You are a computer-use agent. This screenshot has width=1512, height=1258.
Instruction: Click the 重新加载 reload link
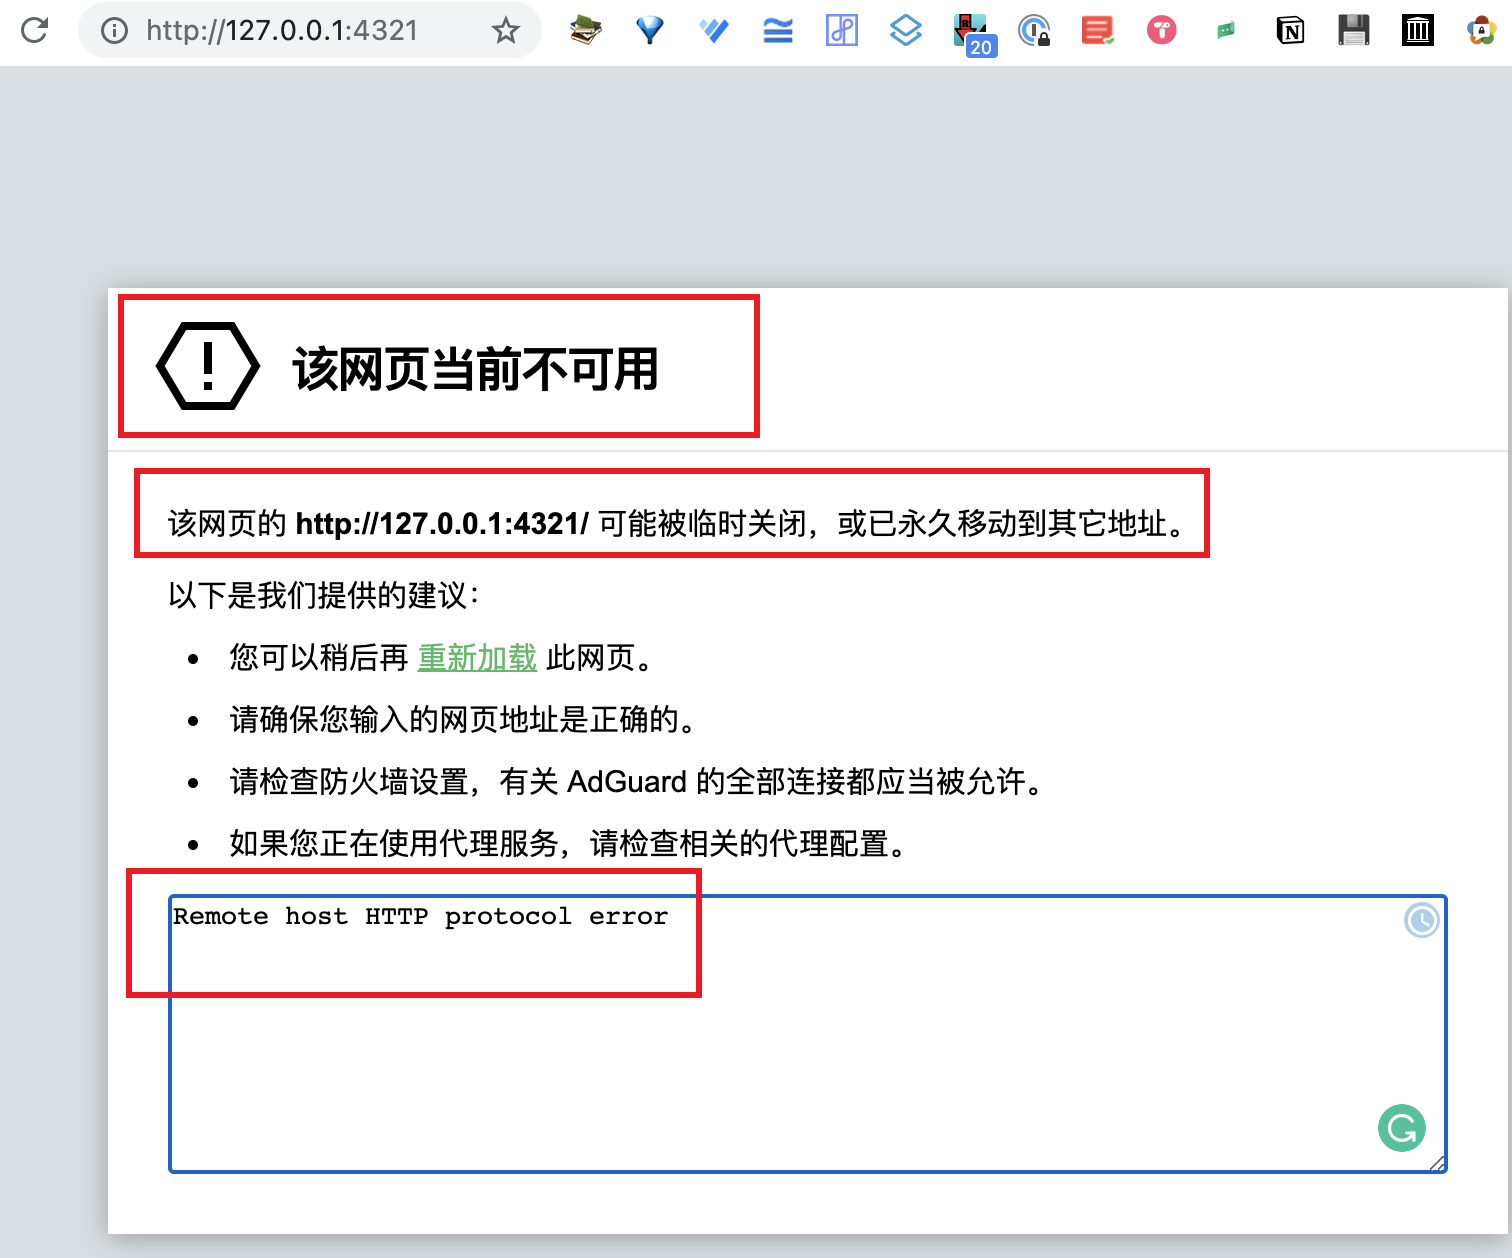(477, 658)
